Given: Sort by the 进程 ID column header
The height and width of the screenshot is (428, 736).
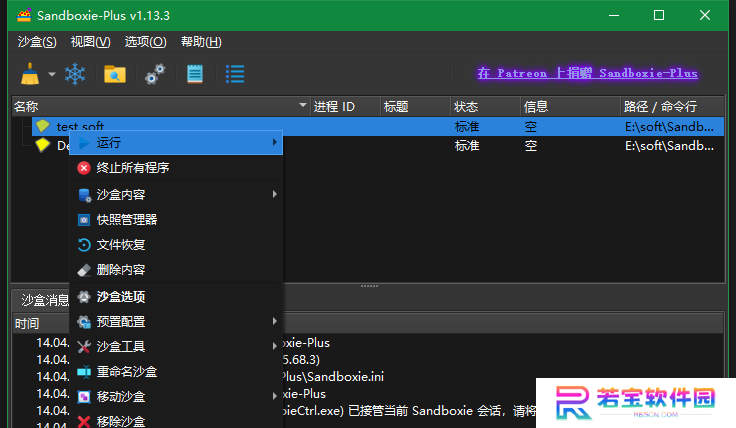Looking at the screenshot, I should click(345, 107).
